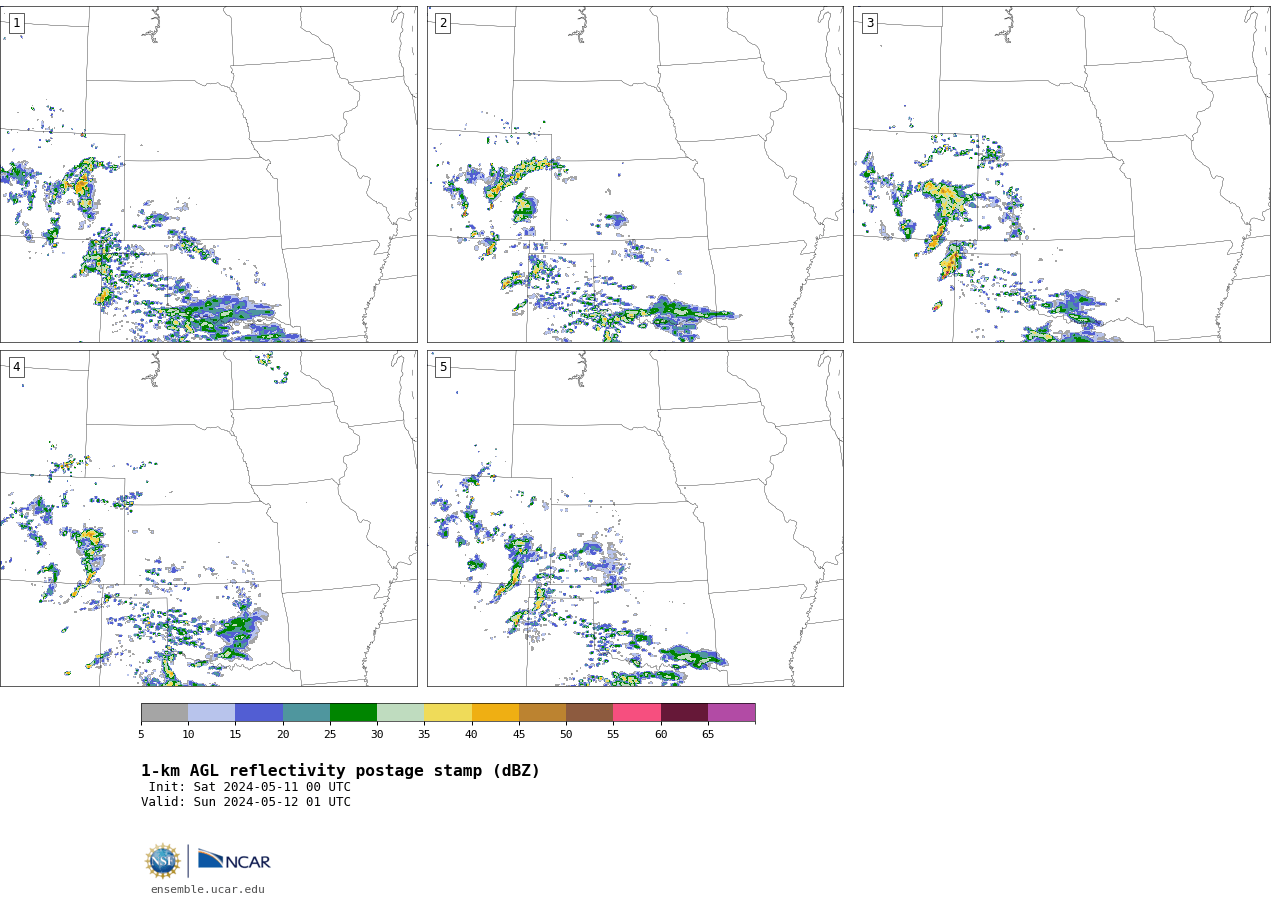Screen dimensions: 1280x901
Task: Click the 'Valid: Sun 2024-05-12 01 UTC' line
Action: 246,802
